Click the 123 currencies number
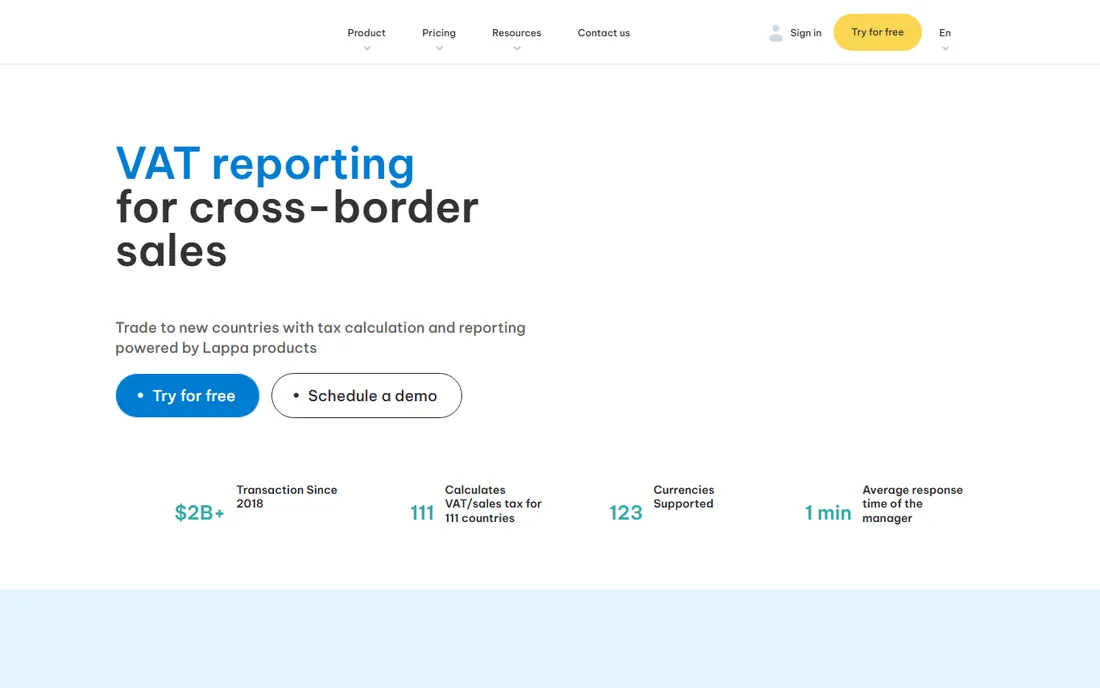 [x=625, y=513]
